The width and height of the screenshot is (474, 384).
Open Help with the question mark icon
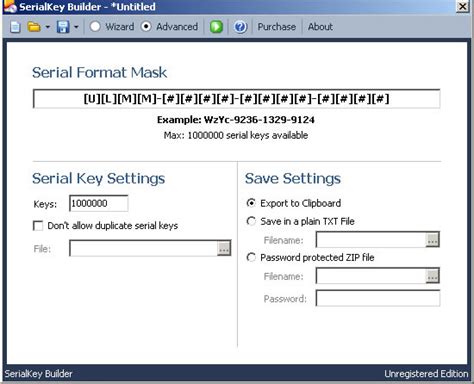coord(240,27)
